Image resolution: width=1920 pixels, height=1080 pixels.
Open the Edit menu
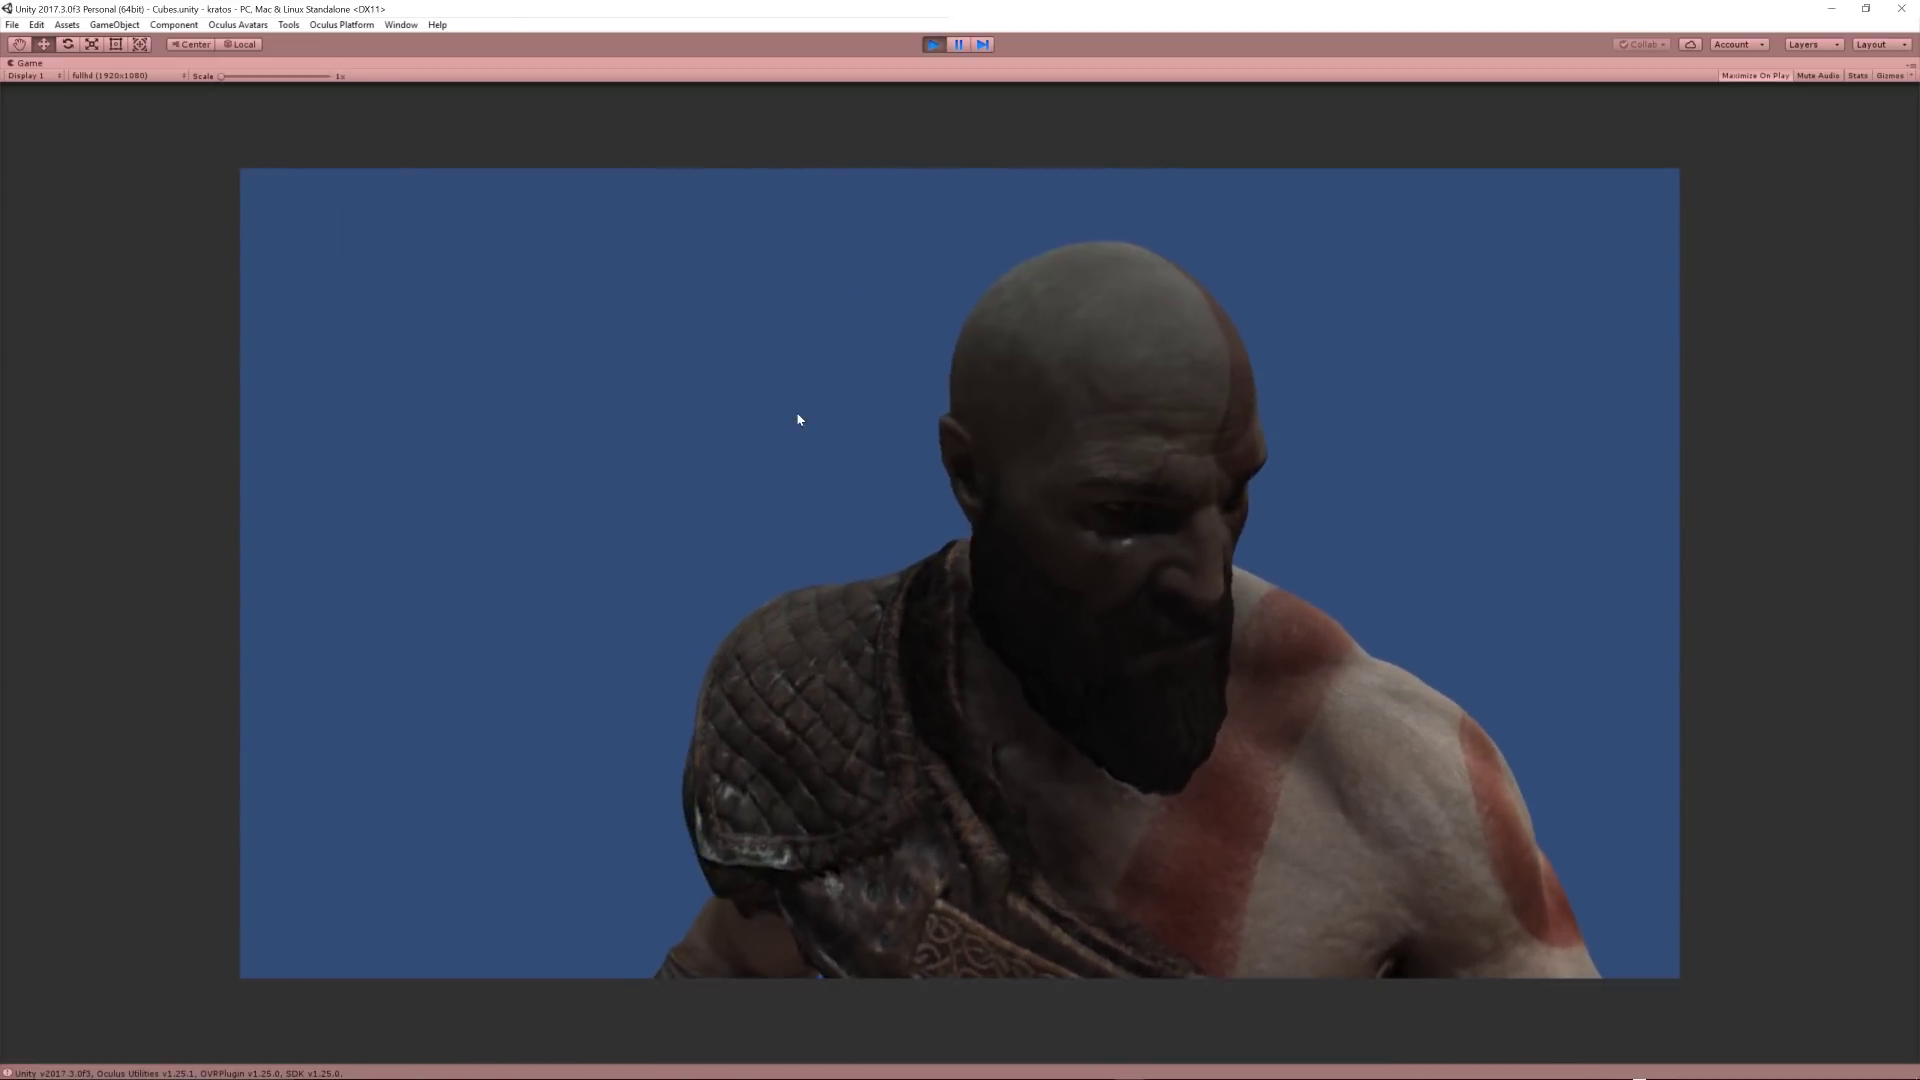pos(36,25)
